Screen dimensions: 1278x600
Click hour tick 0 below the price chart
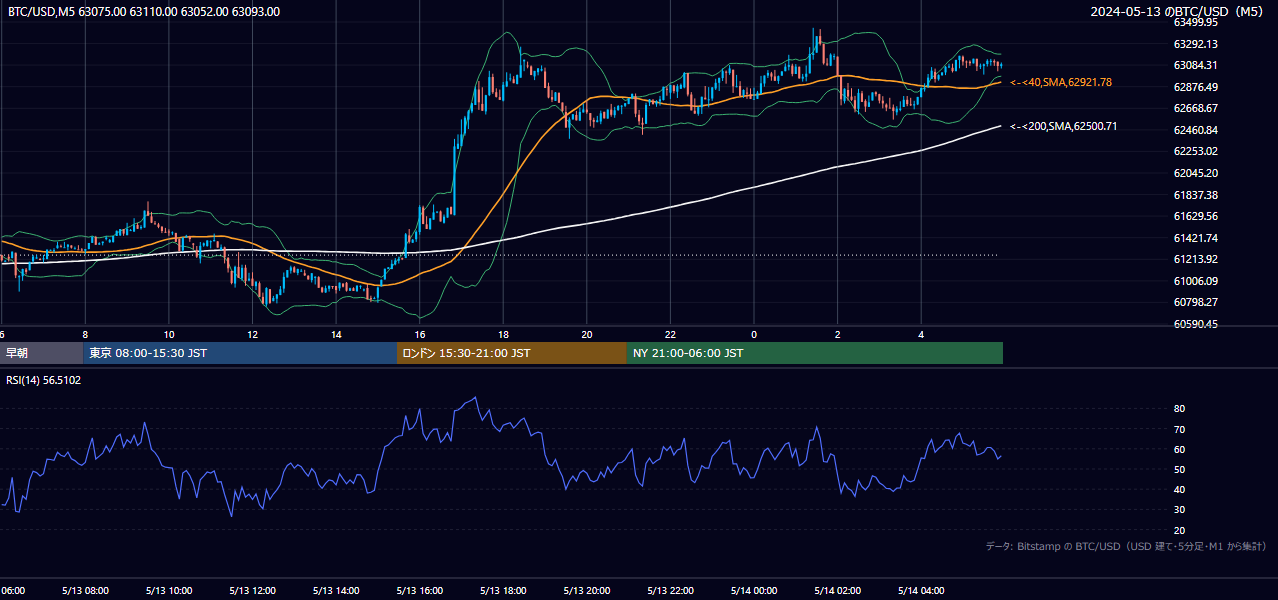tap(754, 334)
